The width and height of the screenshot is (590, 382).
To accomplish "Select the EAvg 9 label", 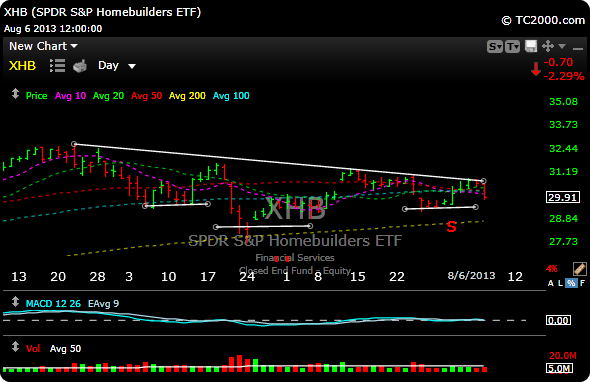I will [x=103, y=304].
